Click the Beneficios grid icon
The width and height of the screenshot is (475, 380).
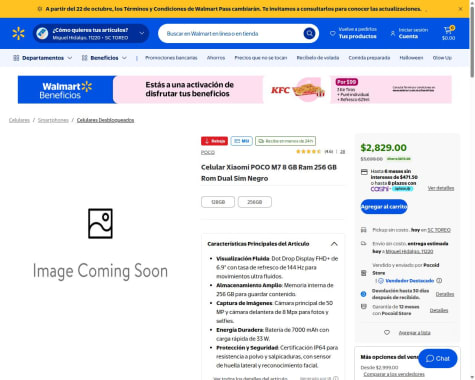(85, 58)
